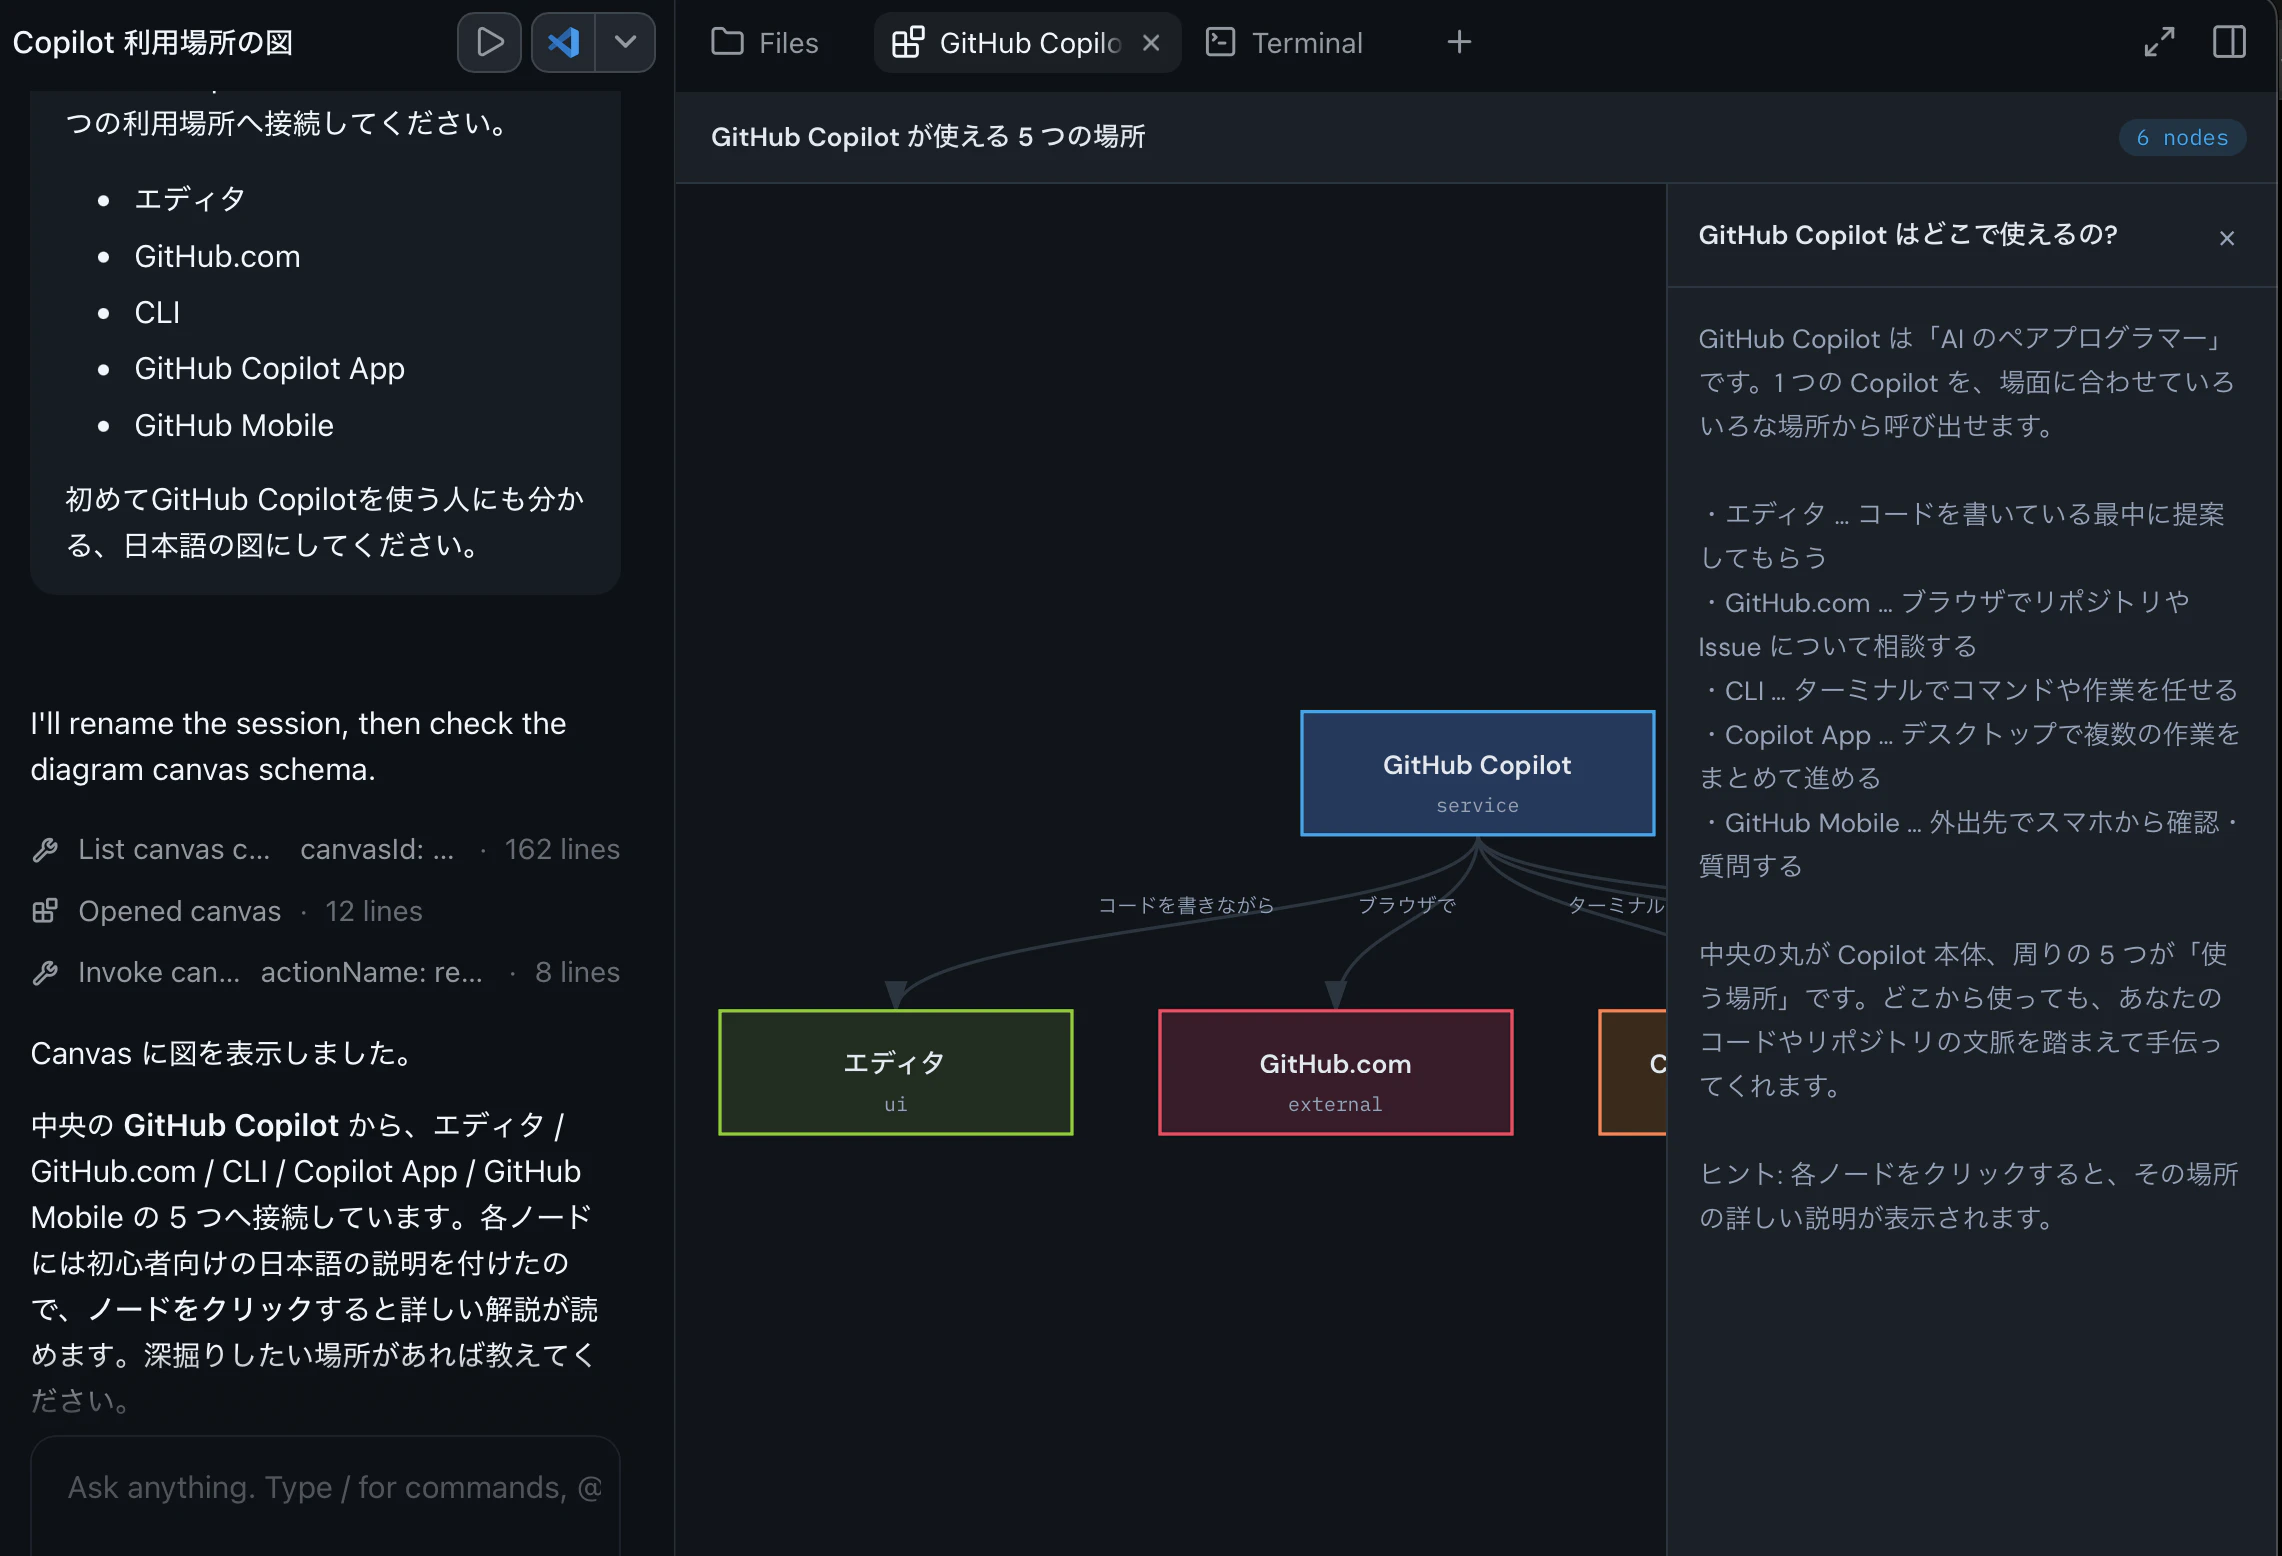Click the canvas title GitHub Copilot が使える 5 つの場所
This screenshot has height=1556, width=2282.
tap(928, 137)
